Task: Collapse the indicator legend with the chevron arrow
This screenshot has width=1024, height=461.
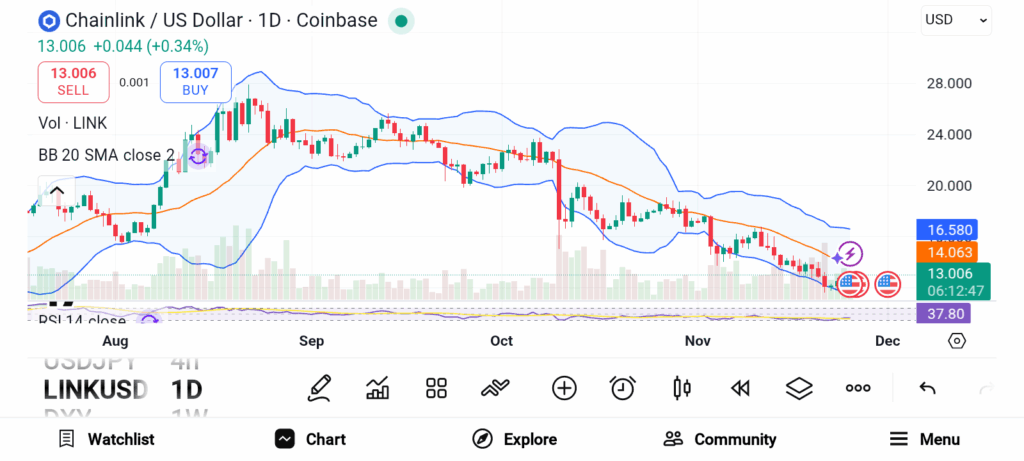Action: pyautogui.click(x=57, y=191)
